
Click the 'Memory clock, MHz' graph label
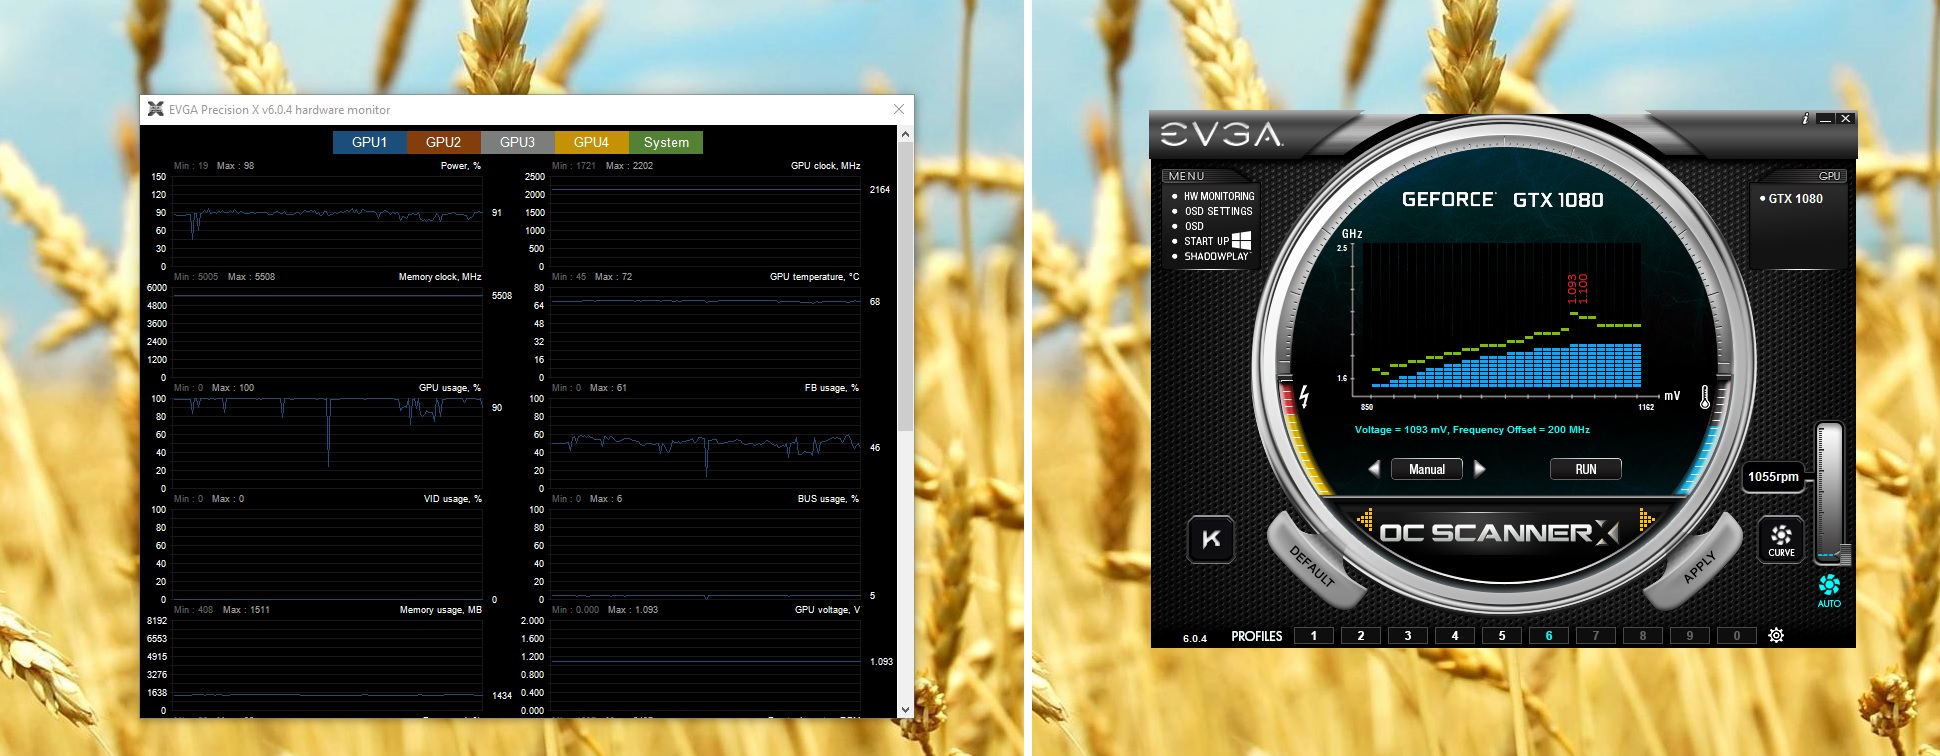point(440,277)
